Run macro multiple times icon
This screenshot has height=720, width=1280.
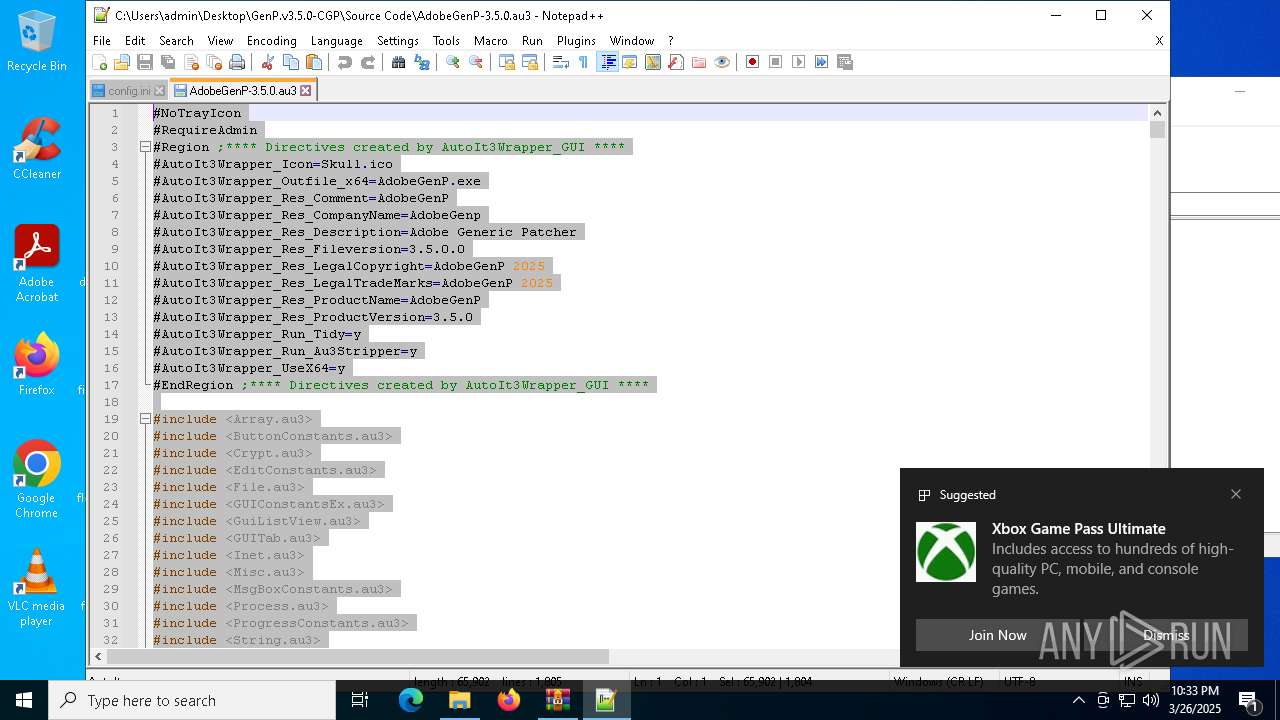[x=822, y=62]
